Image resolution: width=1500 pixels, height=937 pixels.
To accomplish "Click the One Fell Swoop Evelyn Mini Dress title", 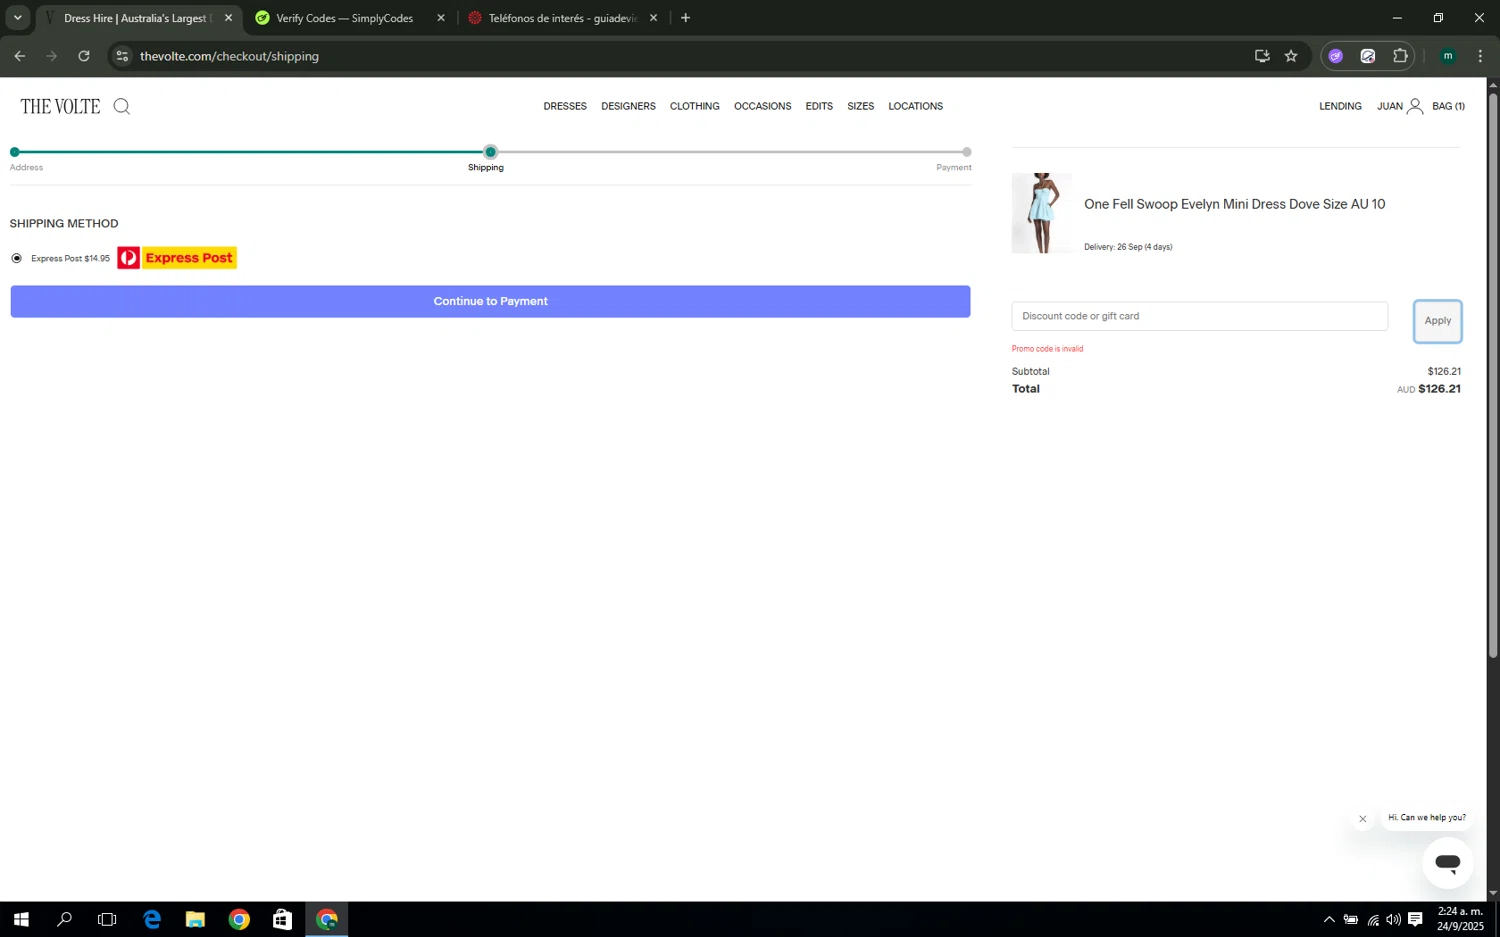I will pyautogui.click(x=1234, y=204).
